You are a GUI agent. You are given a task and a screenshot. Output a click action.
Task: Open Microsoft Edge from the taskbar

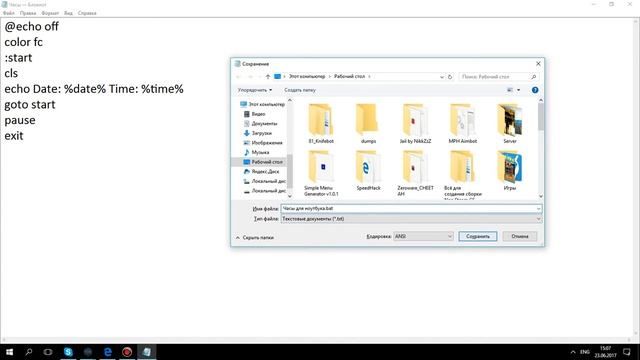107,352
